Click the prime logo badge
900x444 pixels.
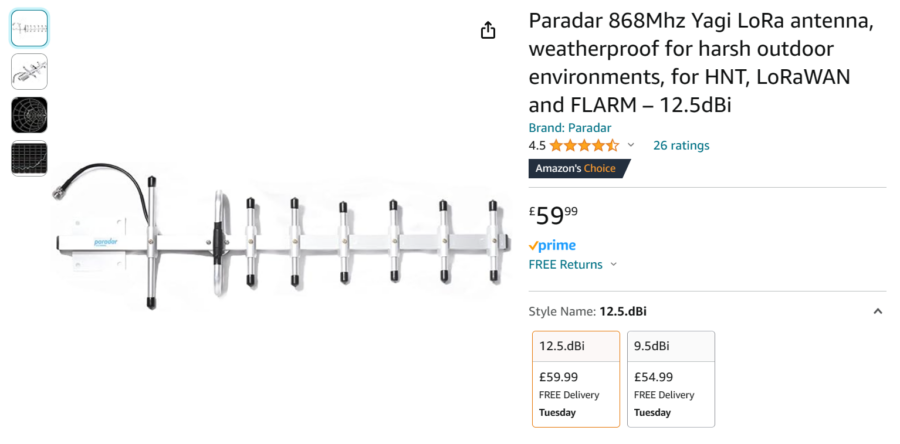552,246
